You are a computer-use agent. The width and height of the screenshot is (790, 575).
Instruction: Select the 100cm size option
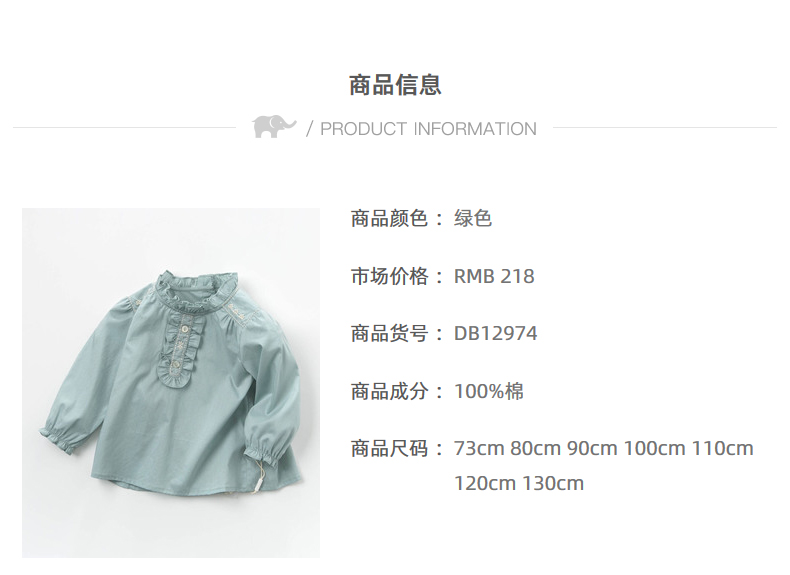(654, 448)
